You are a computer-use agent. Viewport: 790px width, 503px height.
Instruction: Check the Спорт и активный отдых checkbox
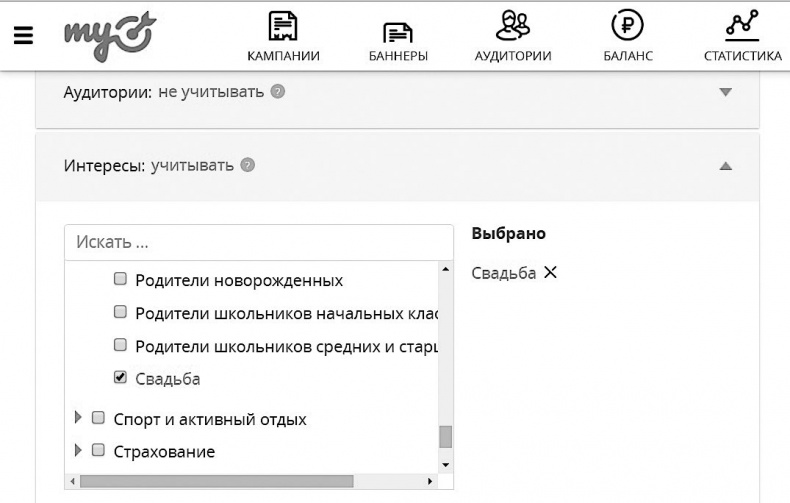(x=98, y=418)
